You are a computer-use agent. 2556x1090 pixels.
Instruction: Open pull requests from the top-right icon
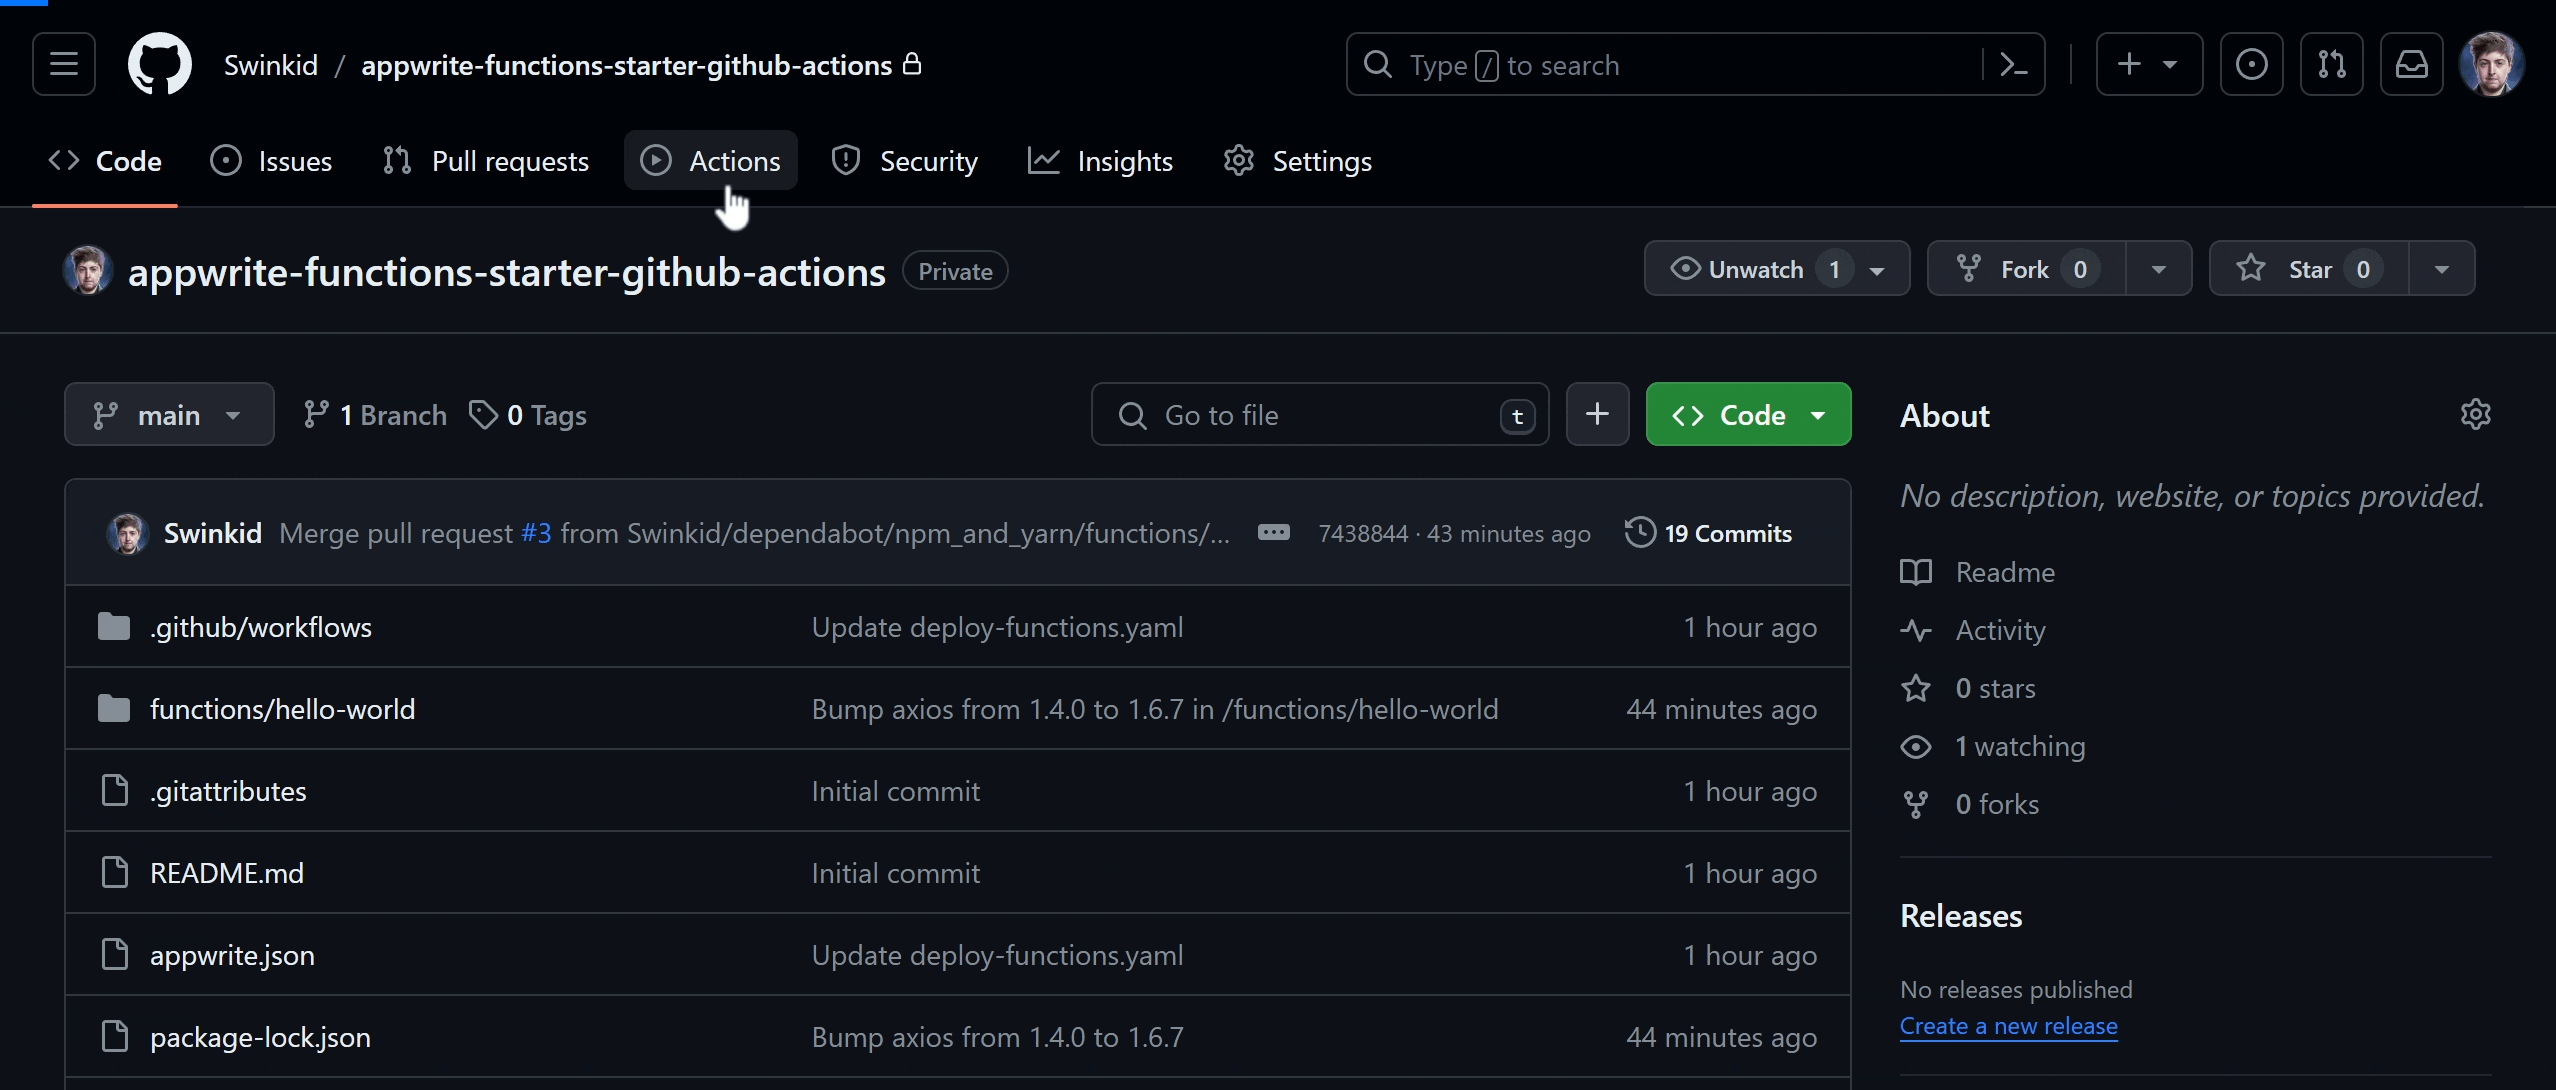click(x=2333, y=63)
